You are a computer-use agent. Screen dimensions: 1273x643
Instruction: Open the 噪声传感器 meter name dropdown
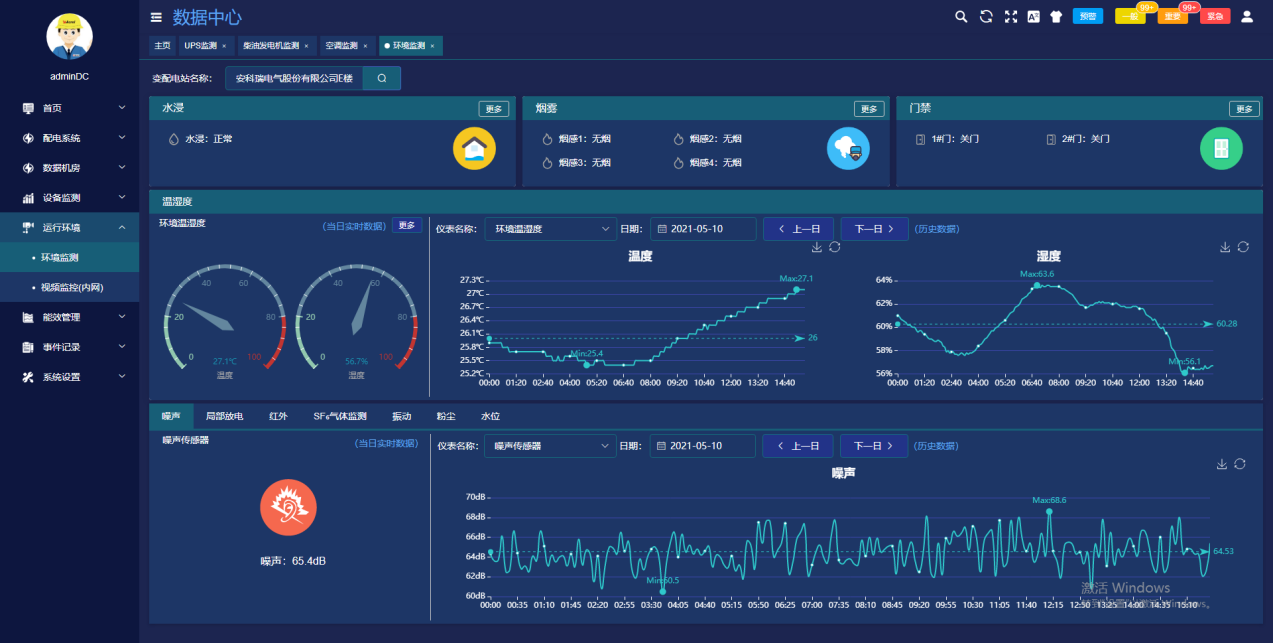pos(550,446)
